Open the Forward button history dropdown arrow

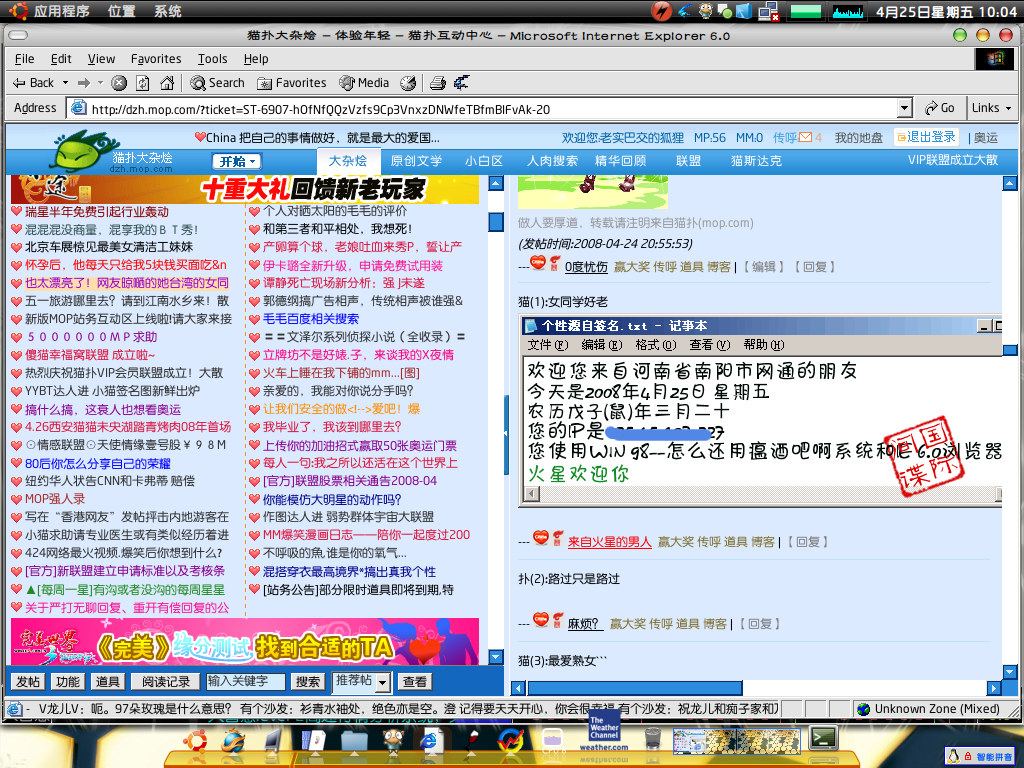[101, 83]
